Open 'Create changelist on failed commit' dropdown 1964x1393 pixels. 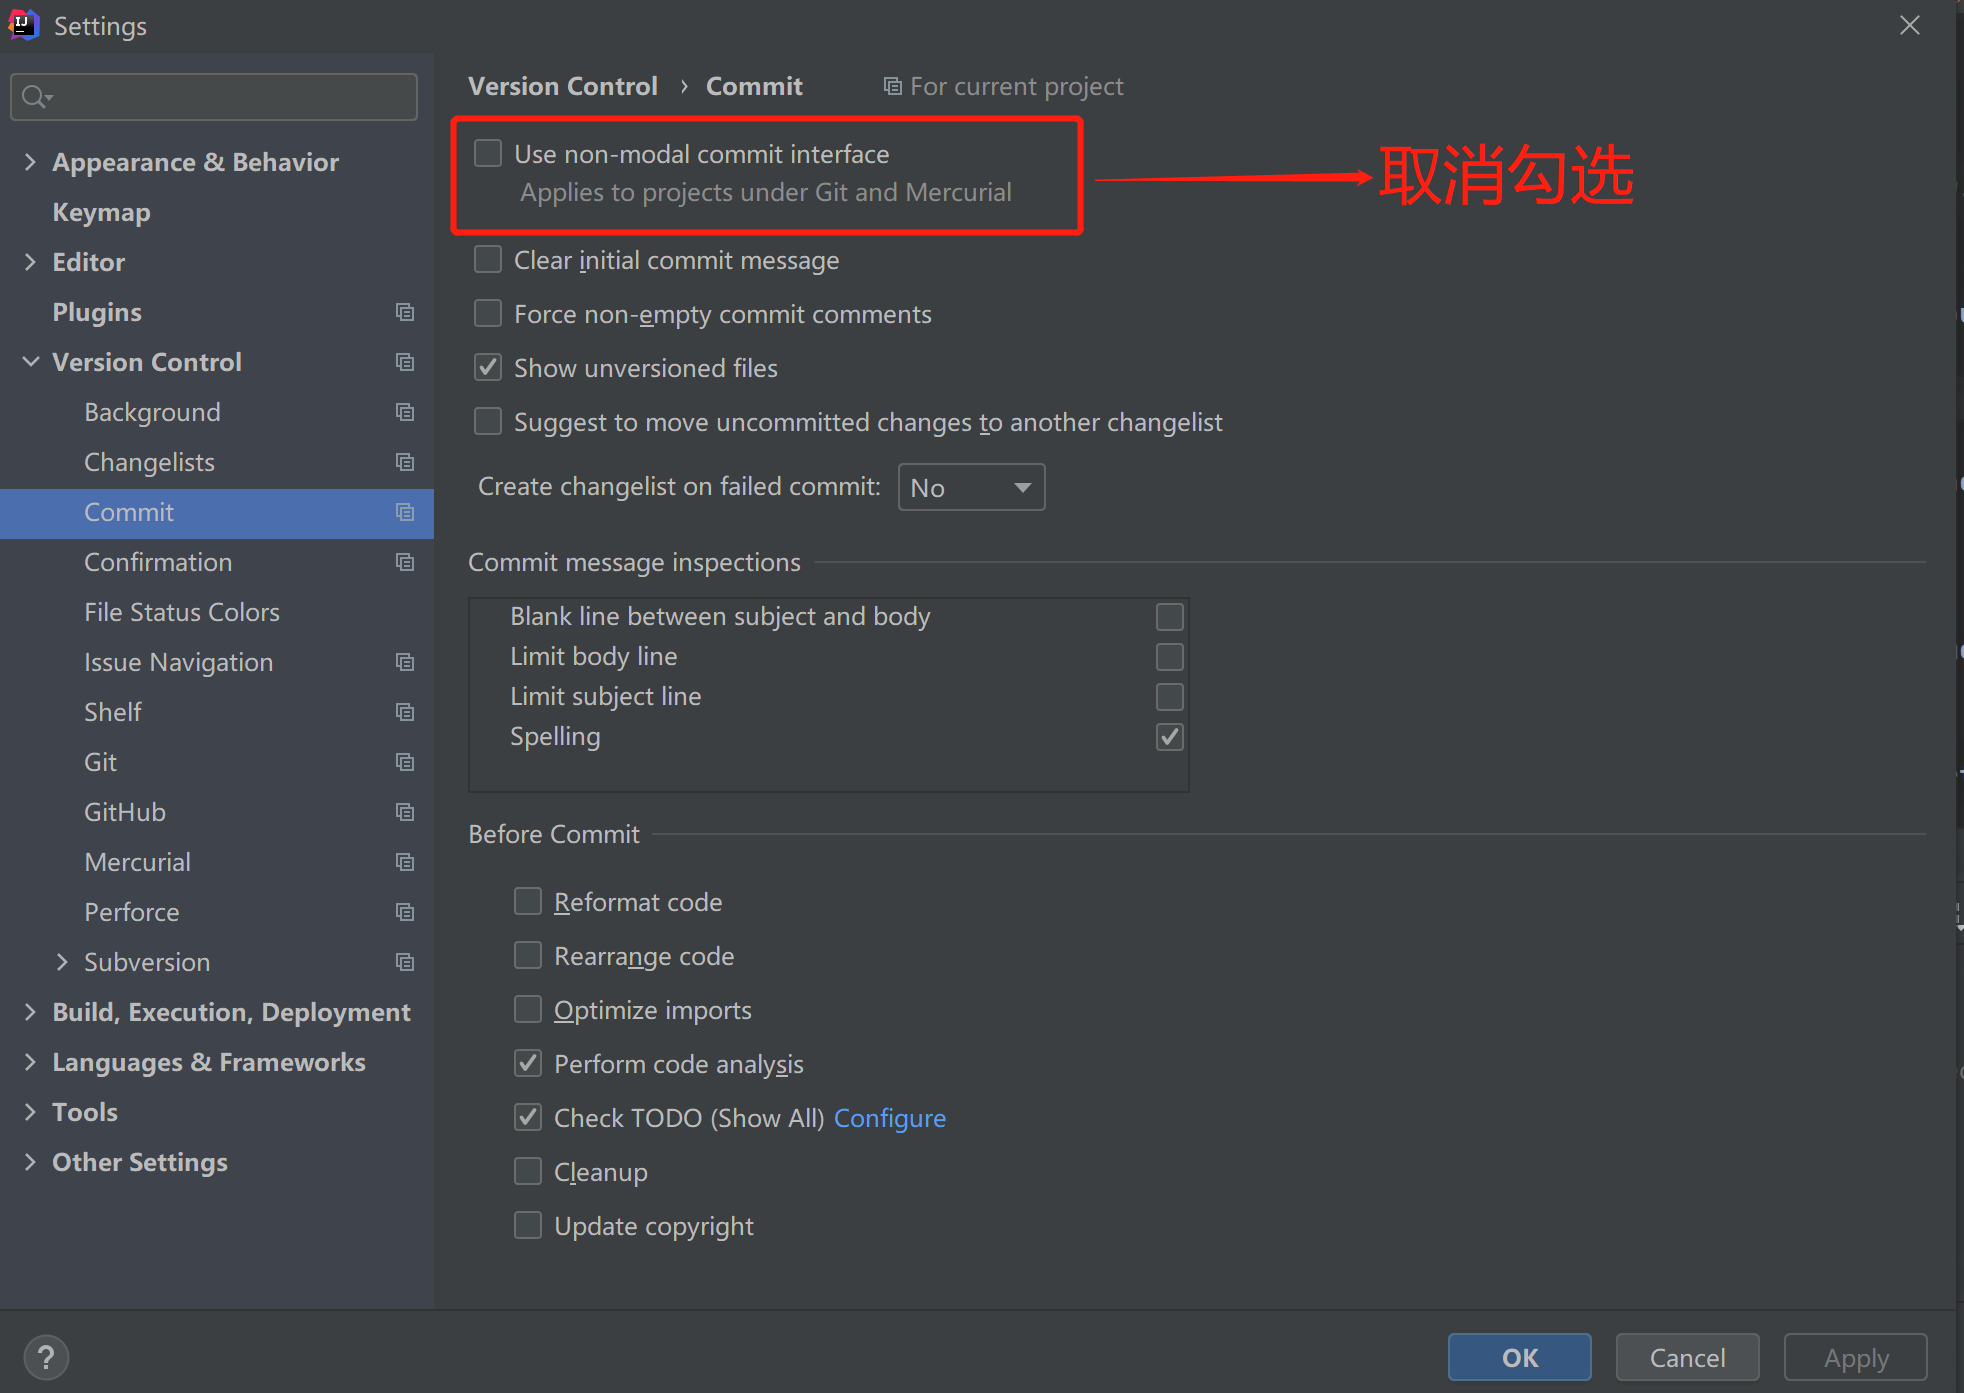[x=971, y=487]
